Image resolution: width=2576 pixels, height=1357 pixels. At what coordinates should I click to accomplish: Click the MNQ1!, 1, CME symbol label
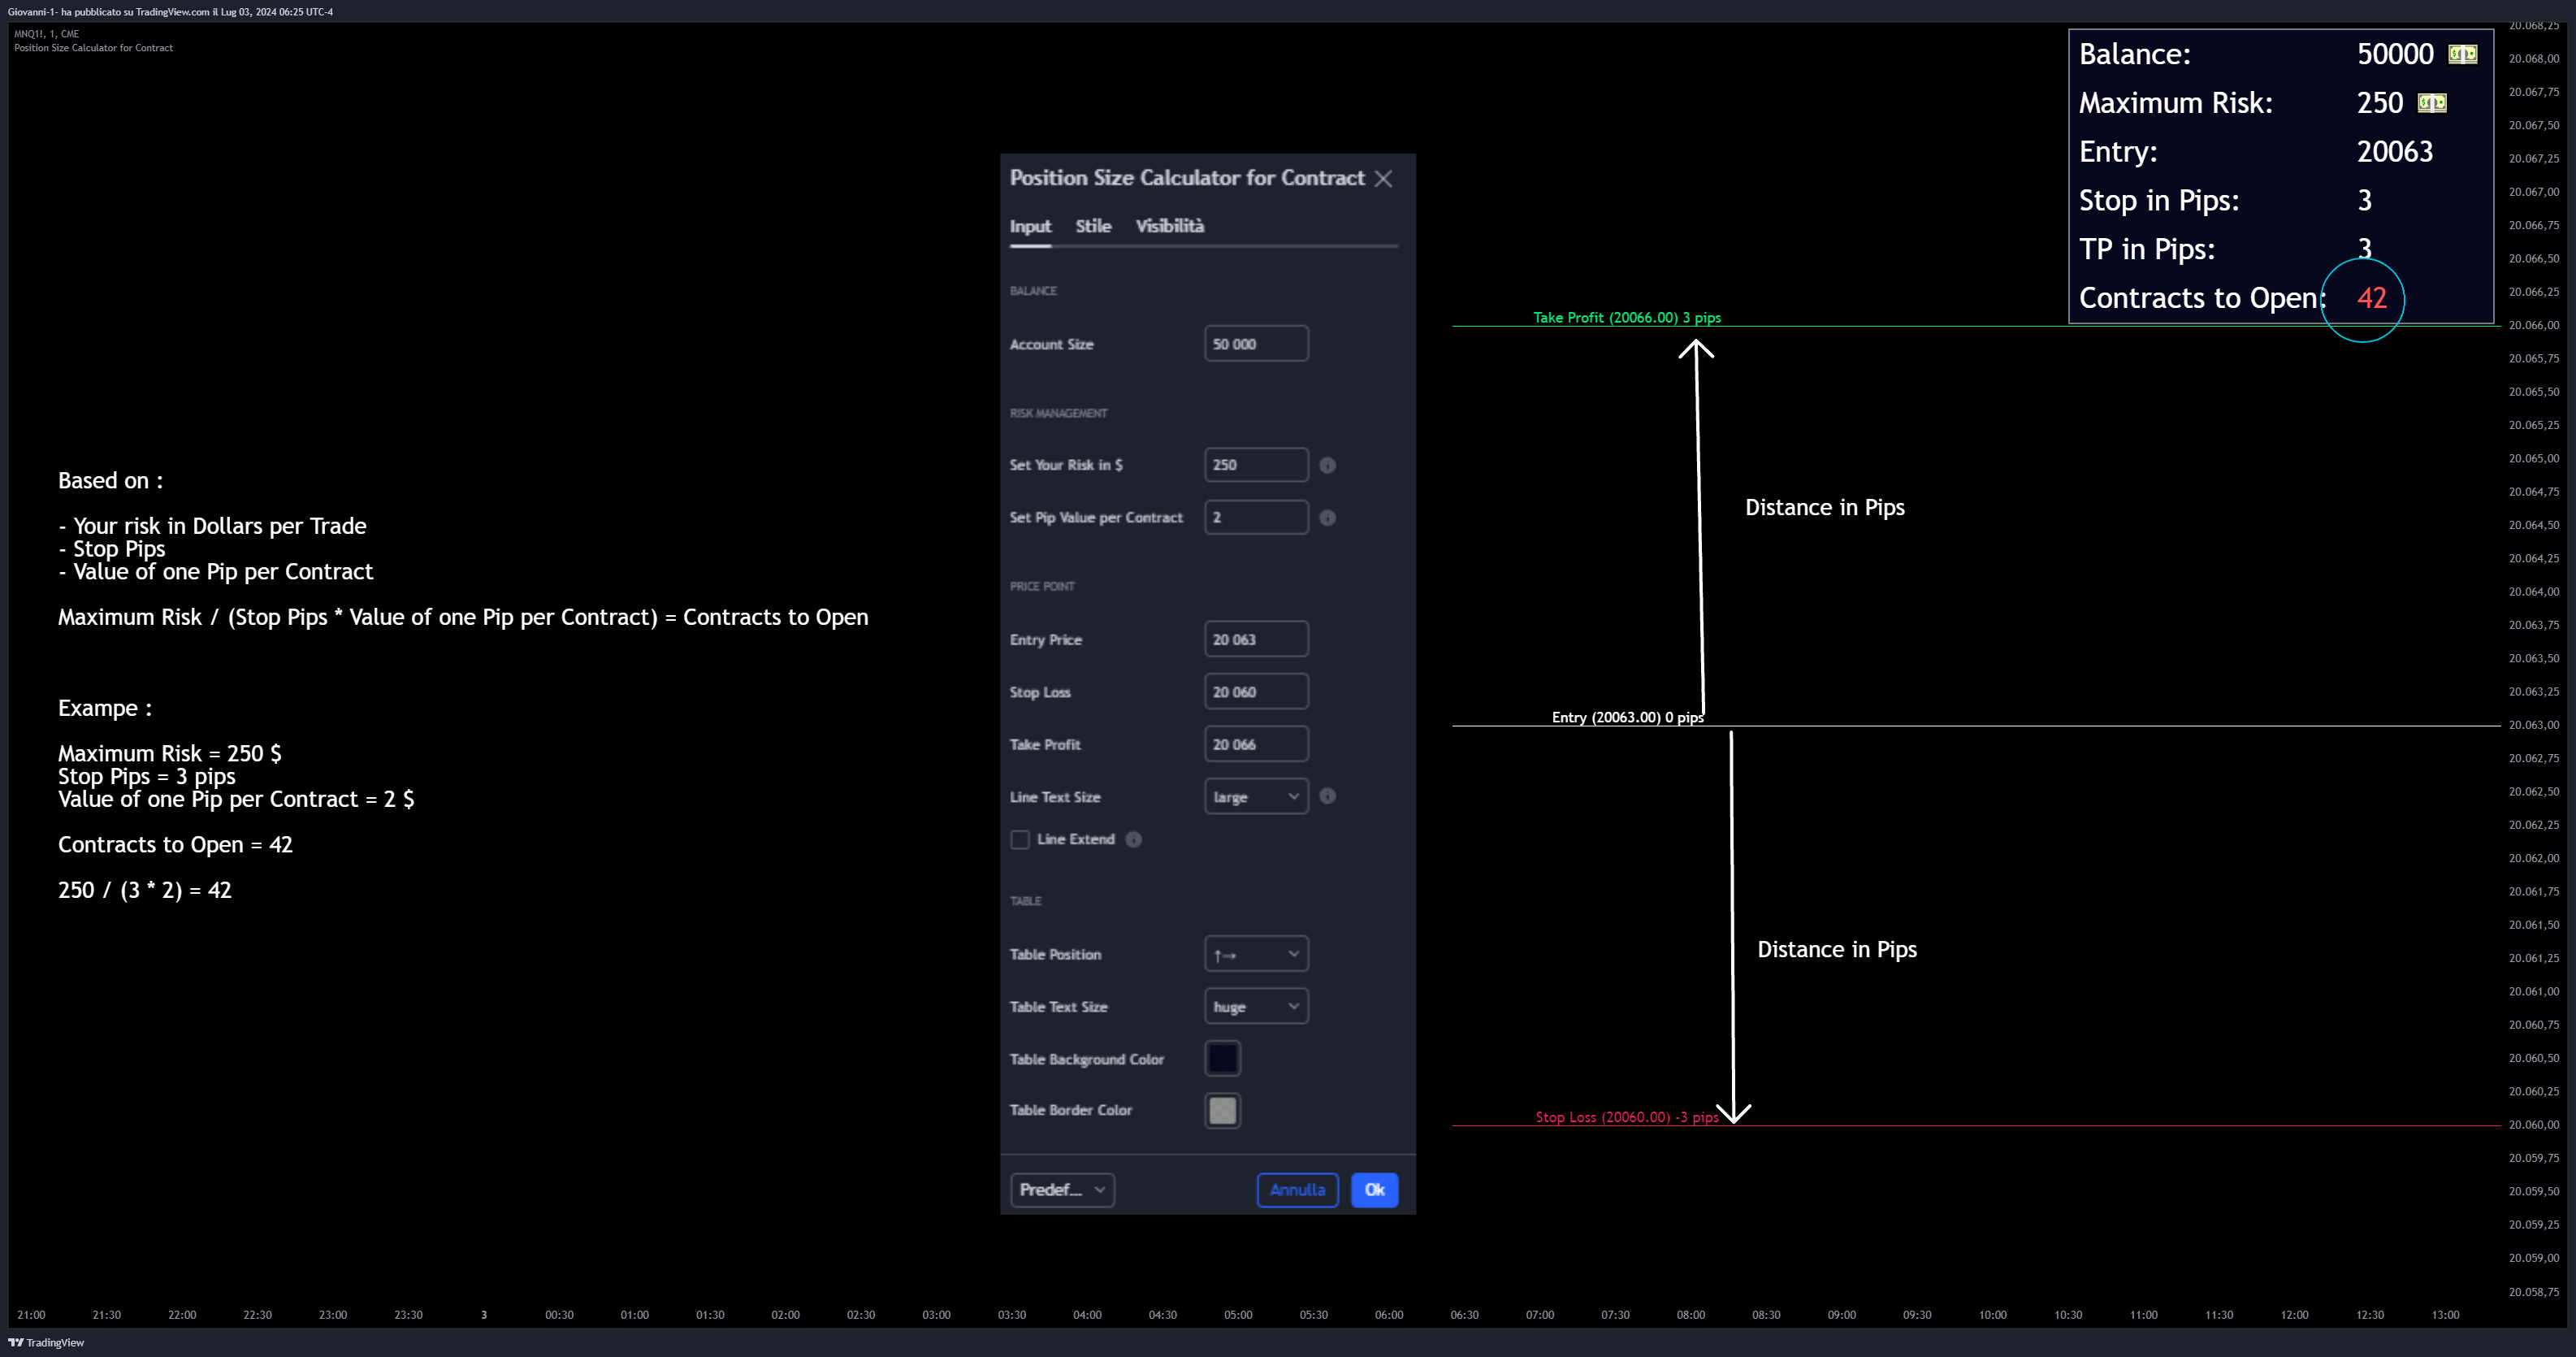[46, 34]
